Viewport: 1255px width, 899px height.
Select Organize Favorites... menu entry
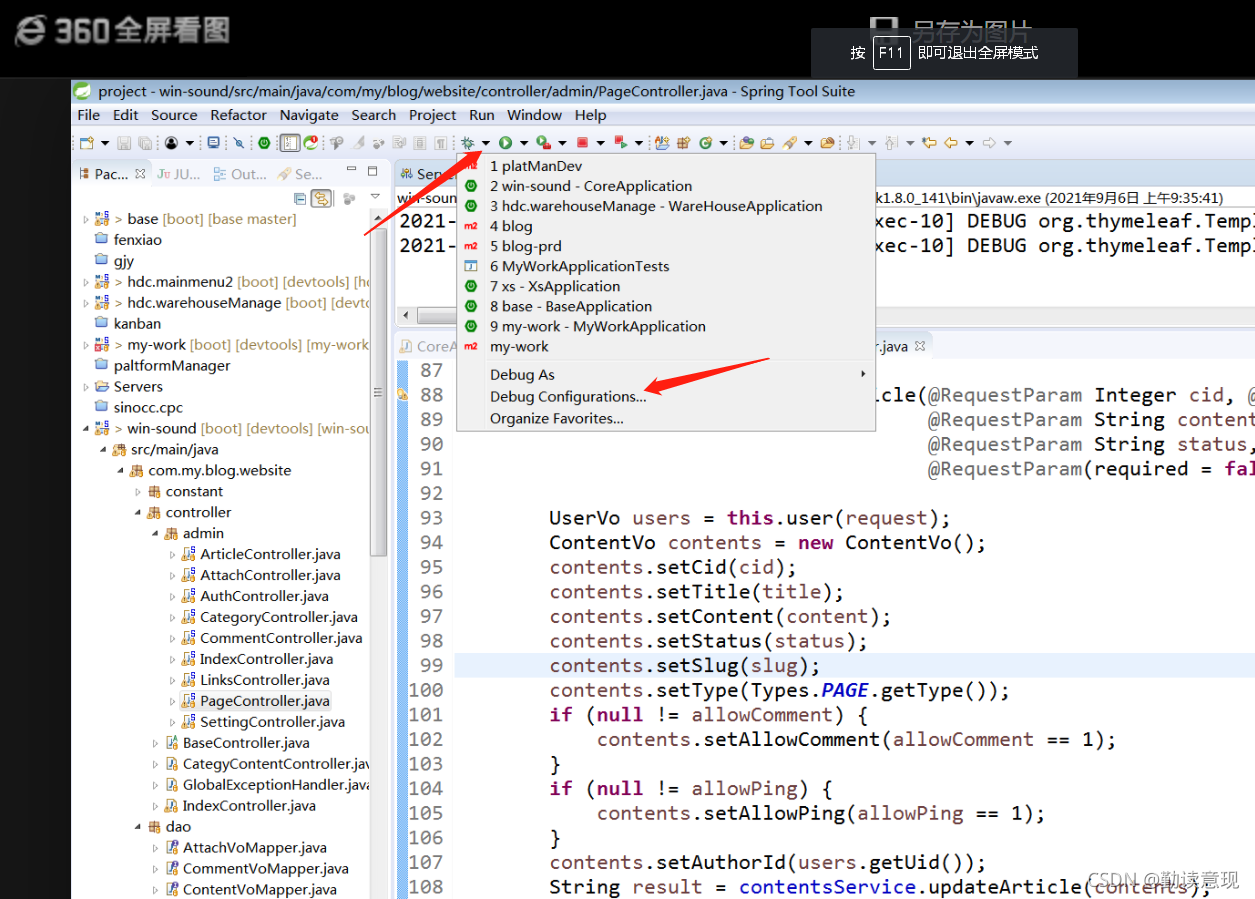click(x=557, y=419)
